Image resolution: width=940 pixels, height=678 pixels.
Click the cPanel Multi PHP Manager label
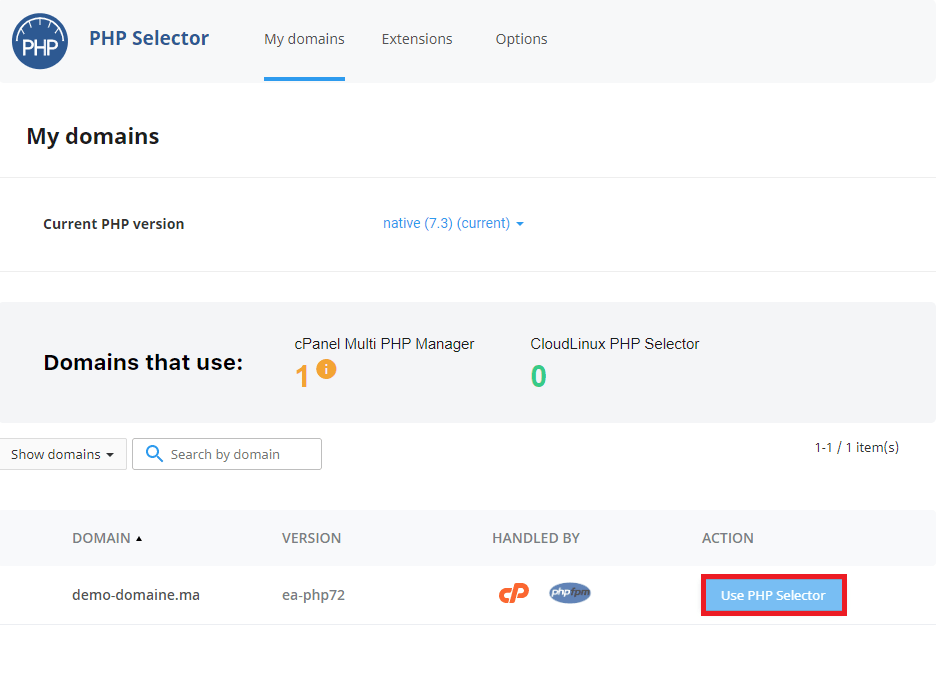click(384, 344)
